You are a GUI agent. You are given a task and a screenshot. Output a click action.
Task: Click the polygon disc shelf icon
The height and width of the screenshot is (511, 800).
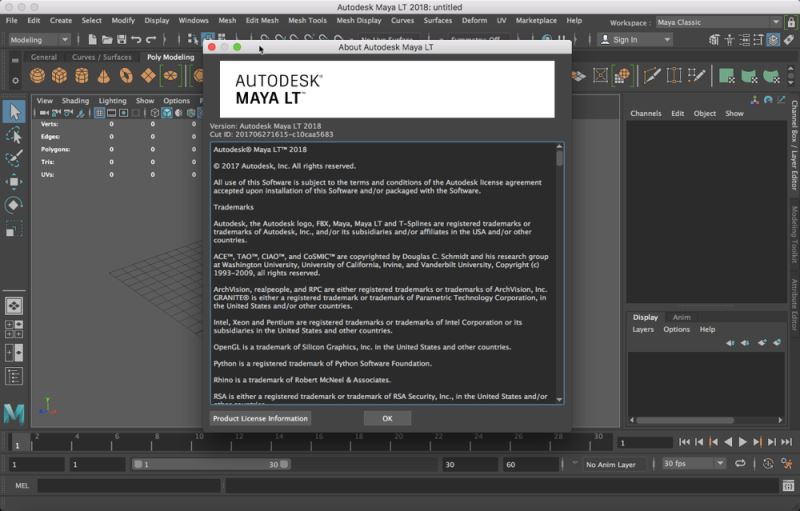click(x=170, y=76)
